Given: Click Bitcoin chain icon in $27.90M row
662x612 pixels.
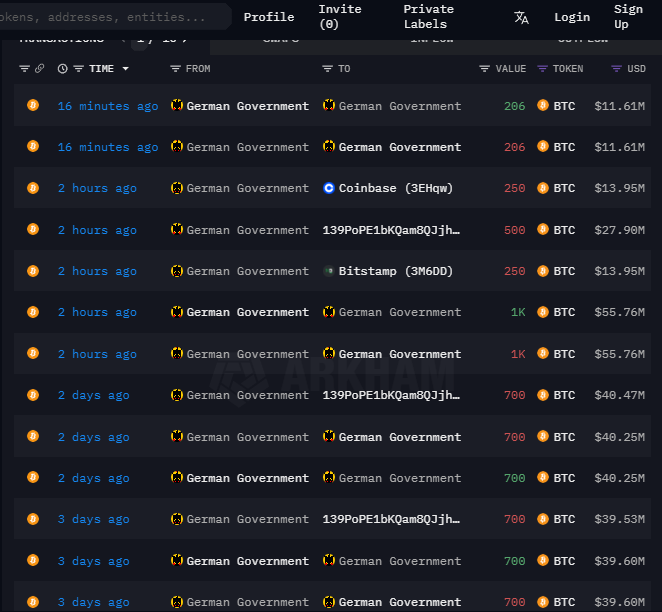Looking at the screenshot, I should [33, 229].
